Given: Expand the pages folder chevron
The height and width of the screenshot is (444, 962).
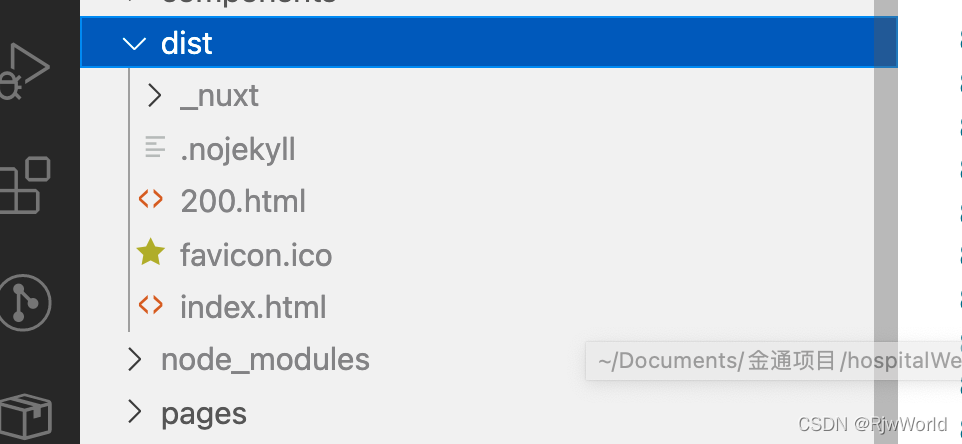Looking at the screenshot, I should click(x=134, y=412).
